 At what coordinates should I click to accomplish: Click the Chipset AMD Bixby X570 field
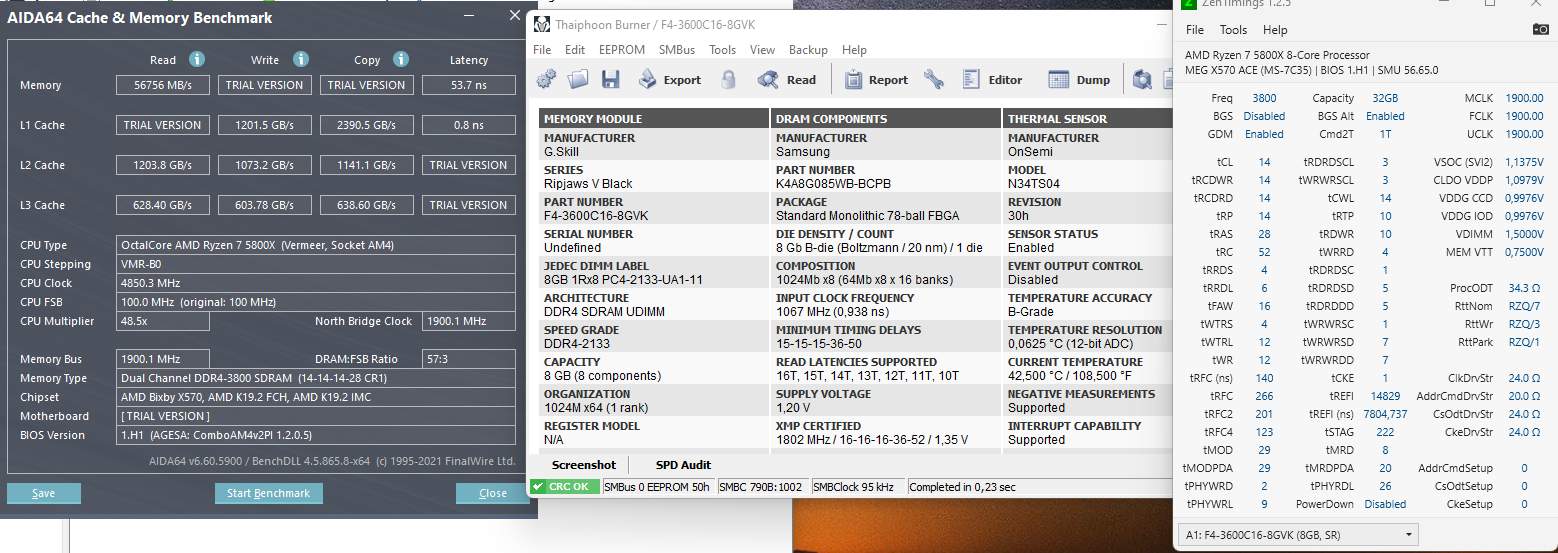coord(316,397)
